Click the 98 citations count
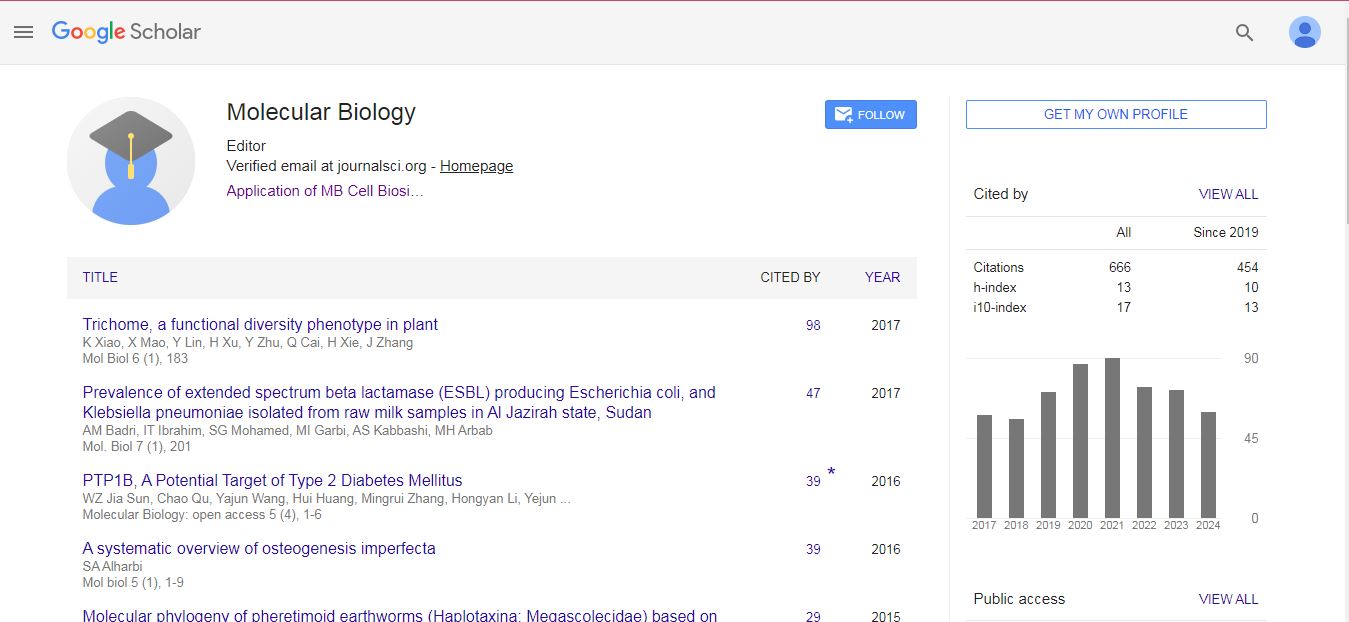Viewport: 1349px width, 622px height. tap(813, 325)
